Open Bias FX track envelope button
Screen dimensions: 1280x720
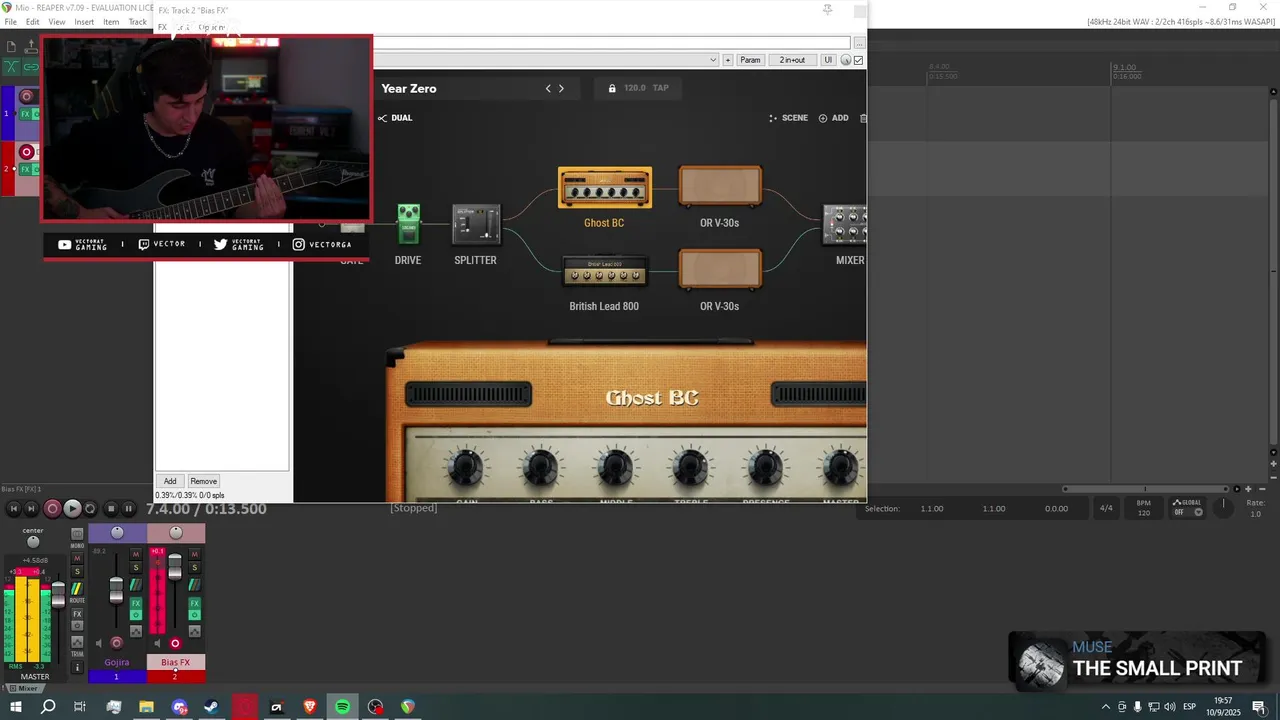pyautogui.click(x=195, y=631)
